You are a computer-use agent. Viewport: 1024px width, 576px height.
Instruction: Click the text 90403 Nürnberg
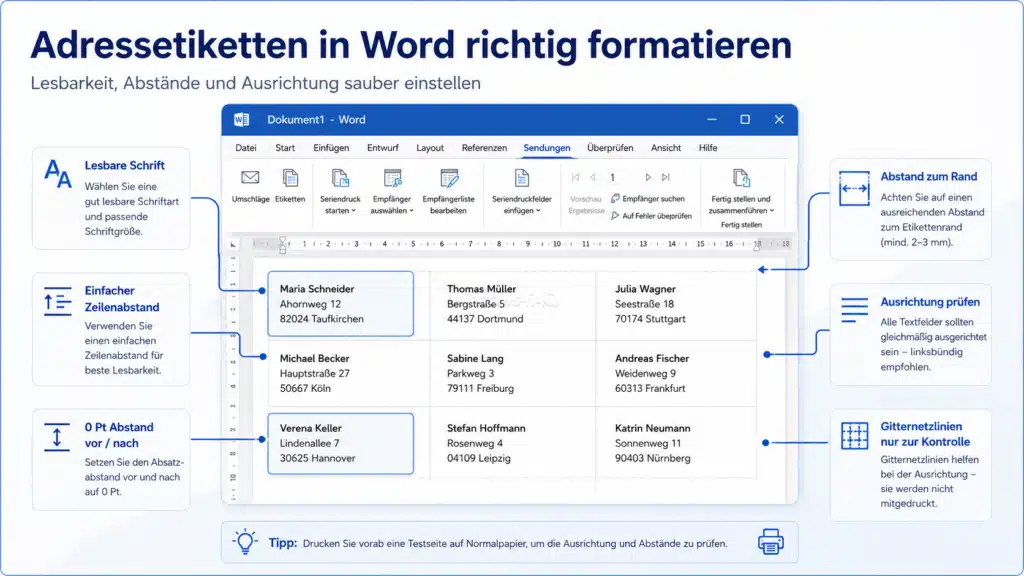pyautogui.click(x=652, y=458)
